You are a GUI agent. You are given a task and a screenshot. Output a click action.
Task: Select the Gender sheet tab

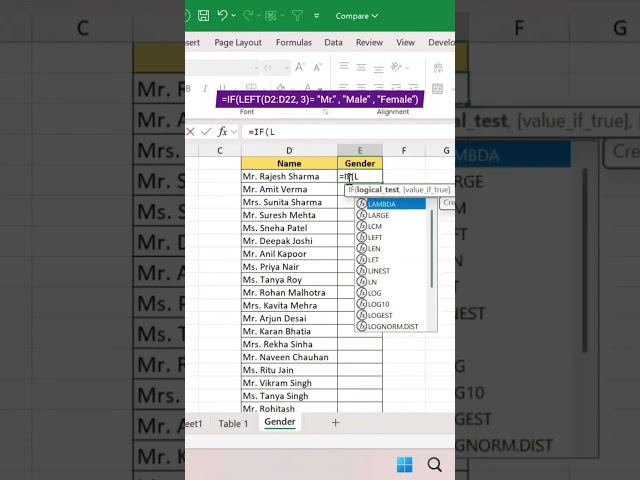280,422
